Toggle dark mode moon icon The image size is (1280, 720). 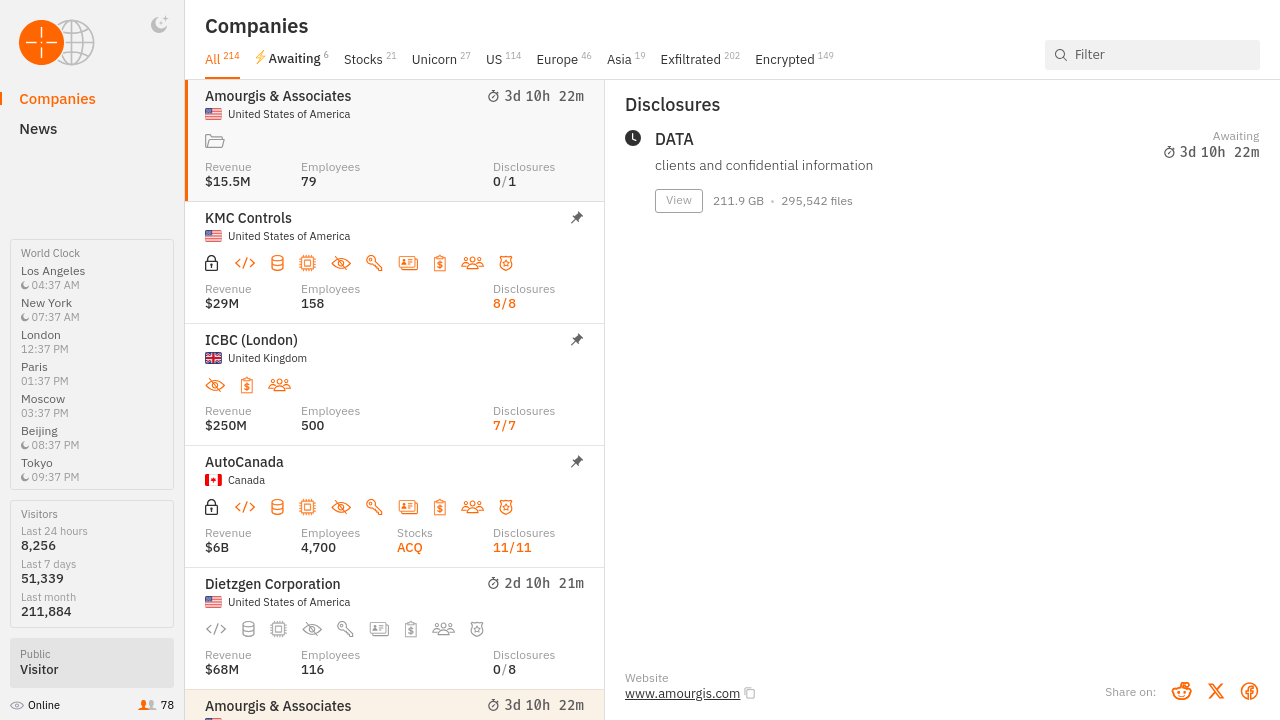(x=159, y=25)
